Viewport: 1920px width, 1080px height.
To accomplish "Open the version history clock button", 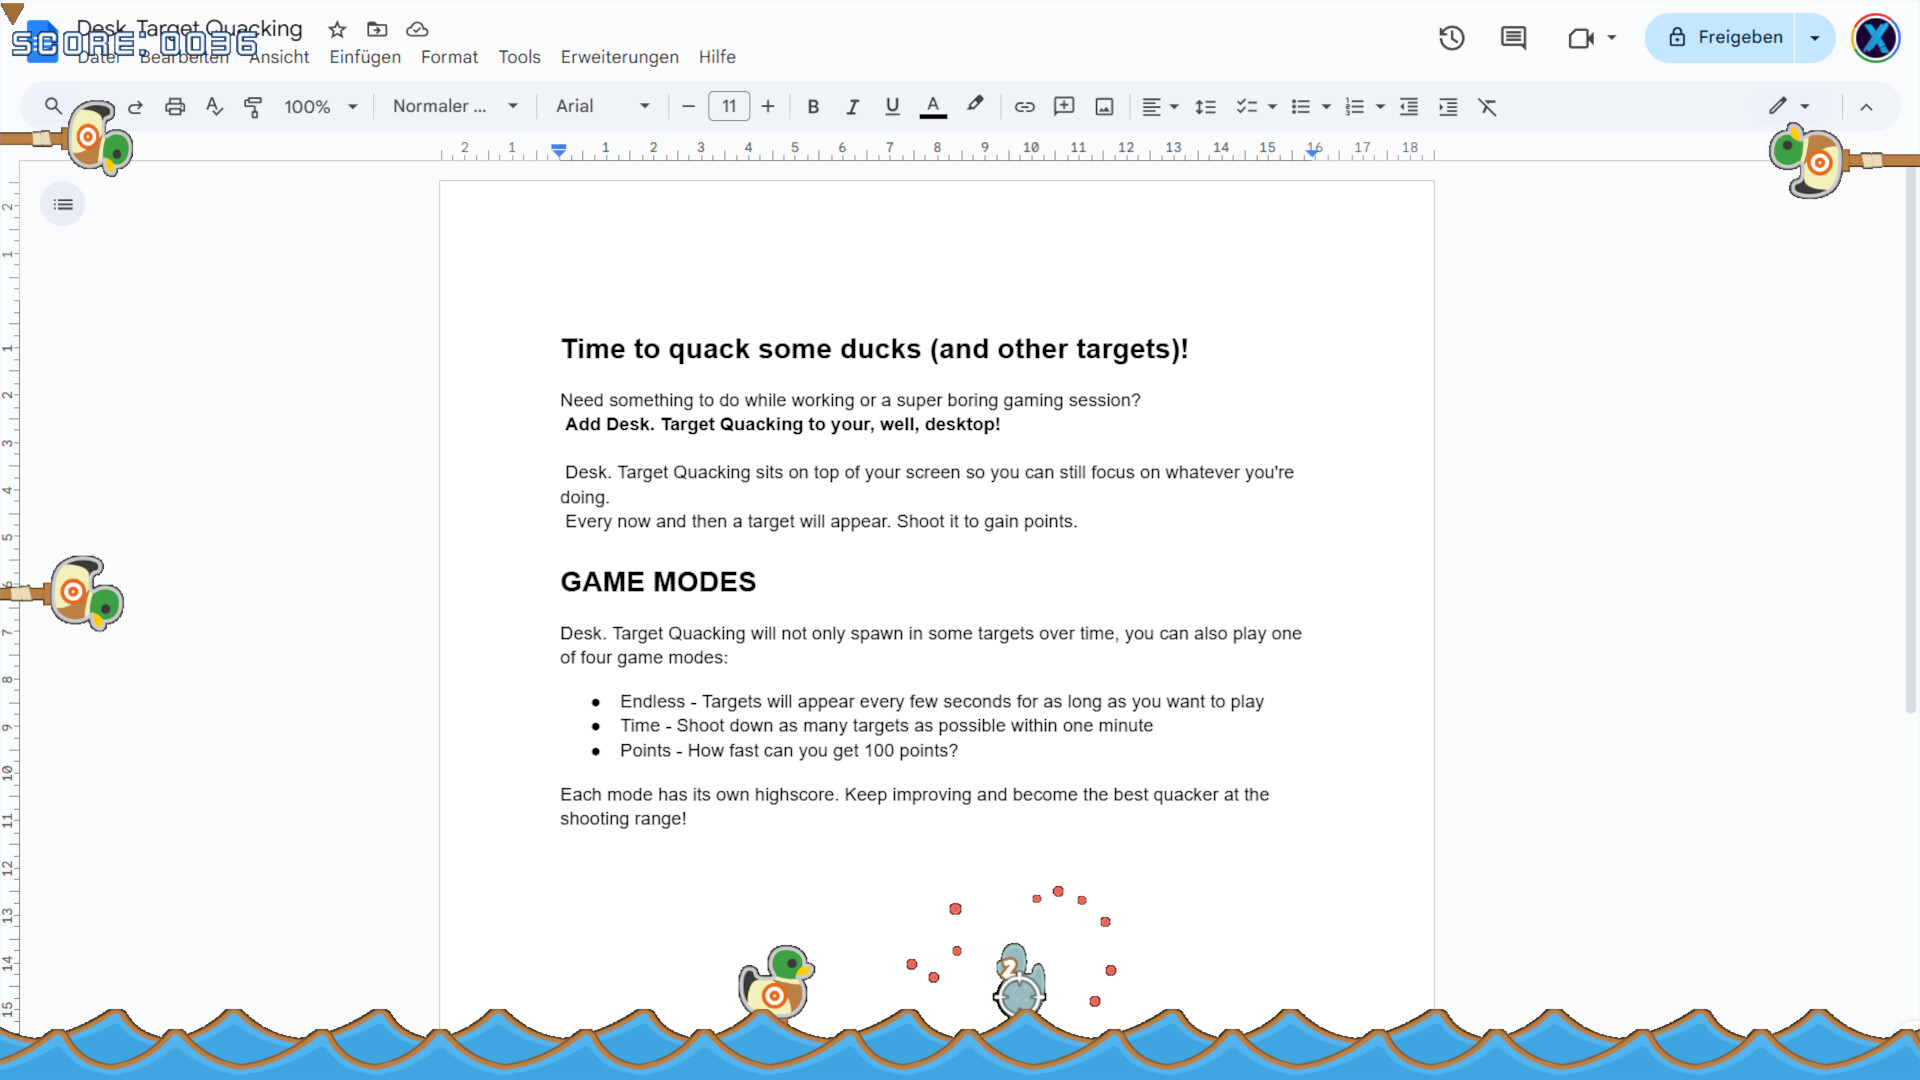I will point(1451,37).
